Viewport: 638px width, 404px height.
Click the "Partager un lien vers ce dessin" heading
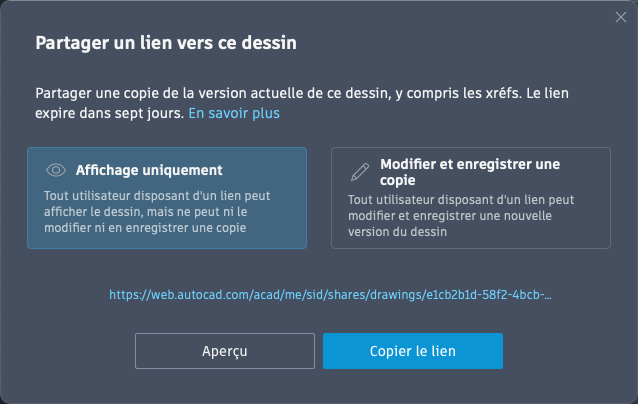(x=166, y=43)
